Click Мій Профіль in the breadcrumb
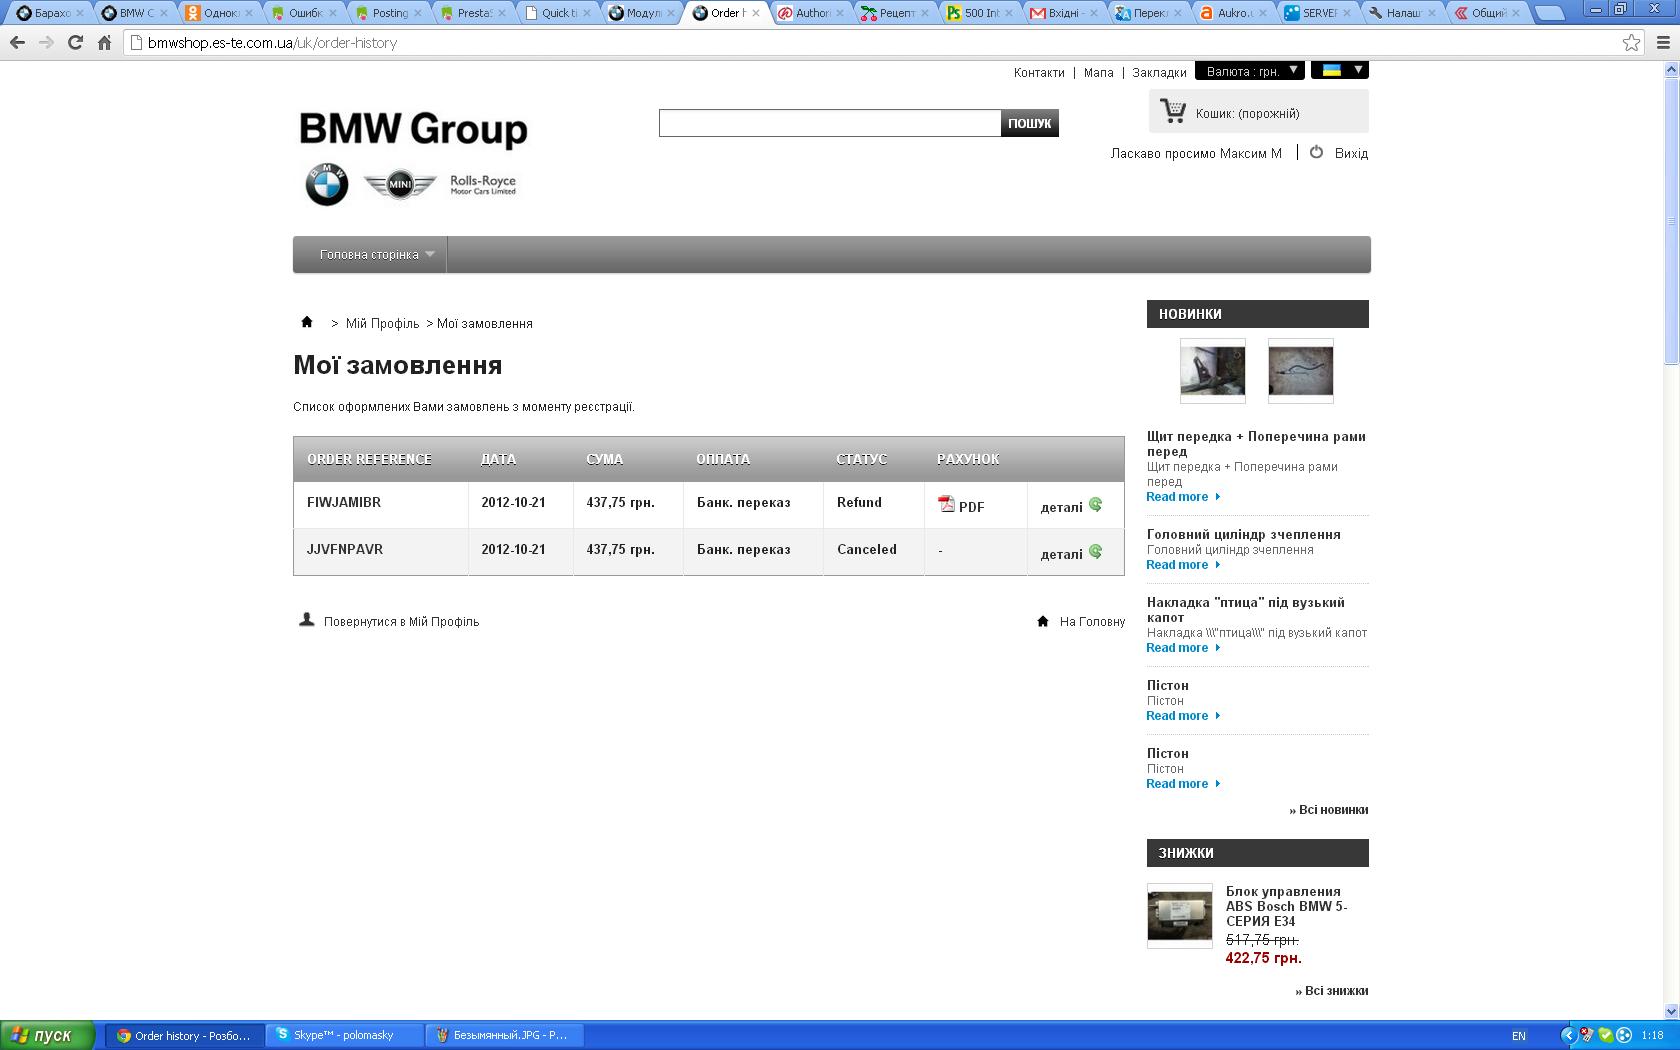Viewport: 1680px width, 1050px height. point(382,323)
